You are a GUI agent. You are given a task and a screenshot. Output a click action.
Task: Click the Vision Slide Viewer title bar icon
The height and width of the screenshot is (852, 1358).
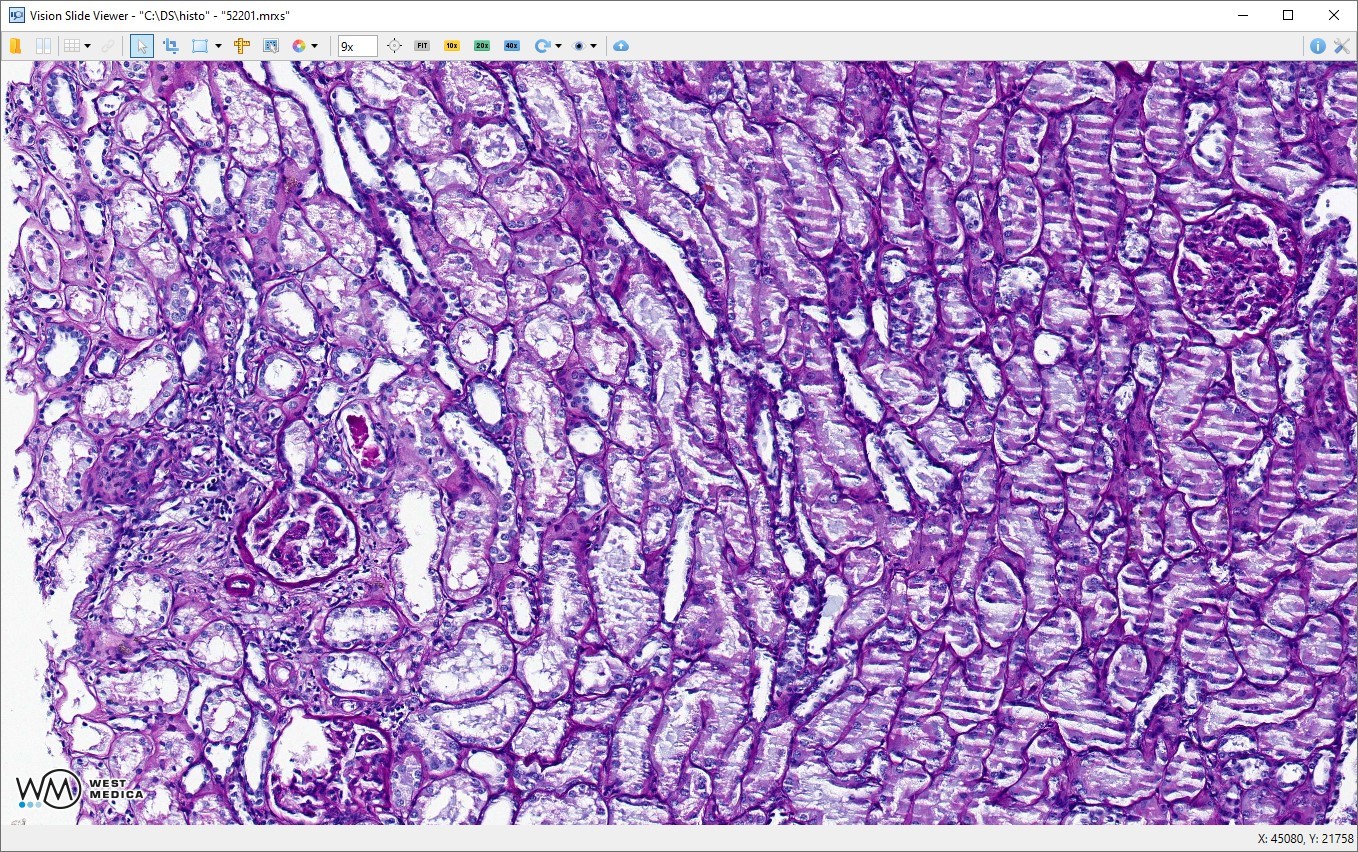[x=16, y=15]
